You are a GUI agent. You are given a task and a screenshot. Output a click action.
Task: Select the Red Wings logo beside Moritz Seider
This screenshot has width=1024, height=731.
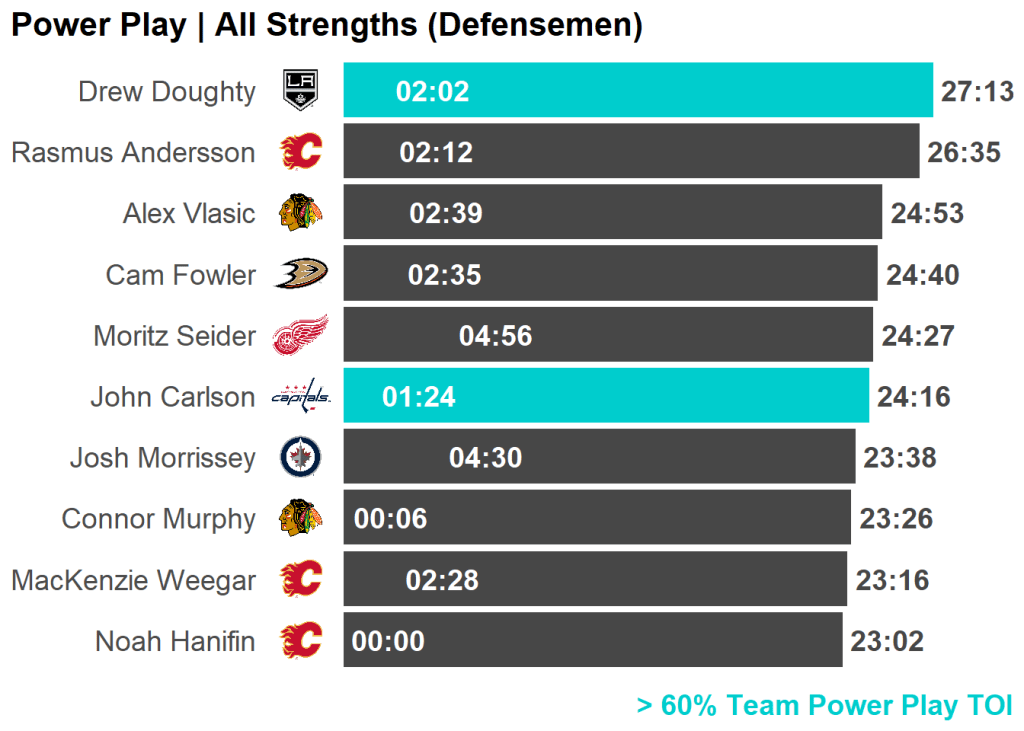(x=300, y=336)
